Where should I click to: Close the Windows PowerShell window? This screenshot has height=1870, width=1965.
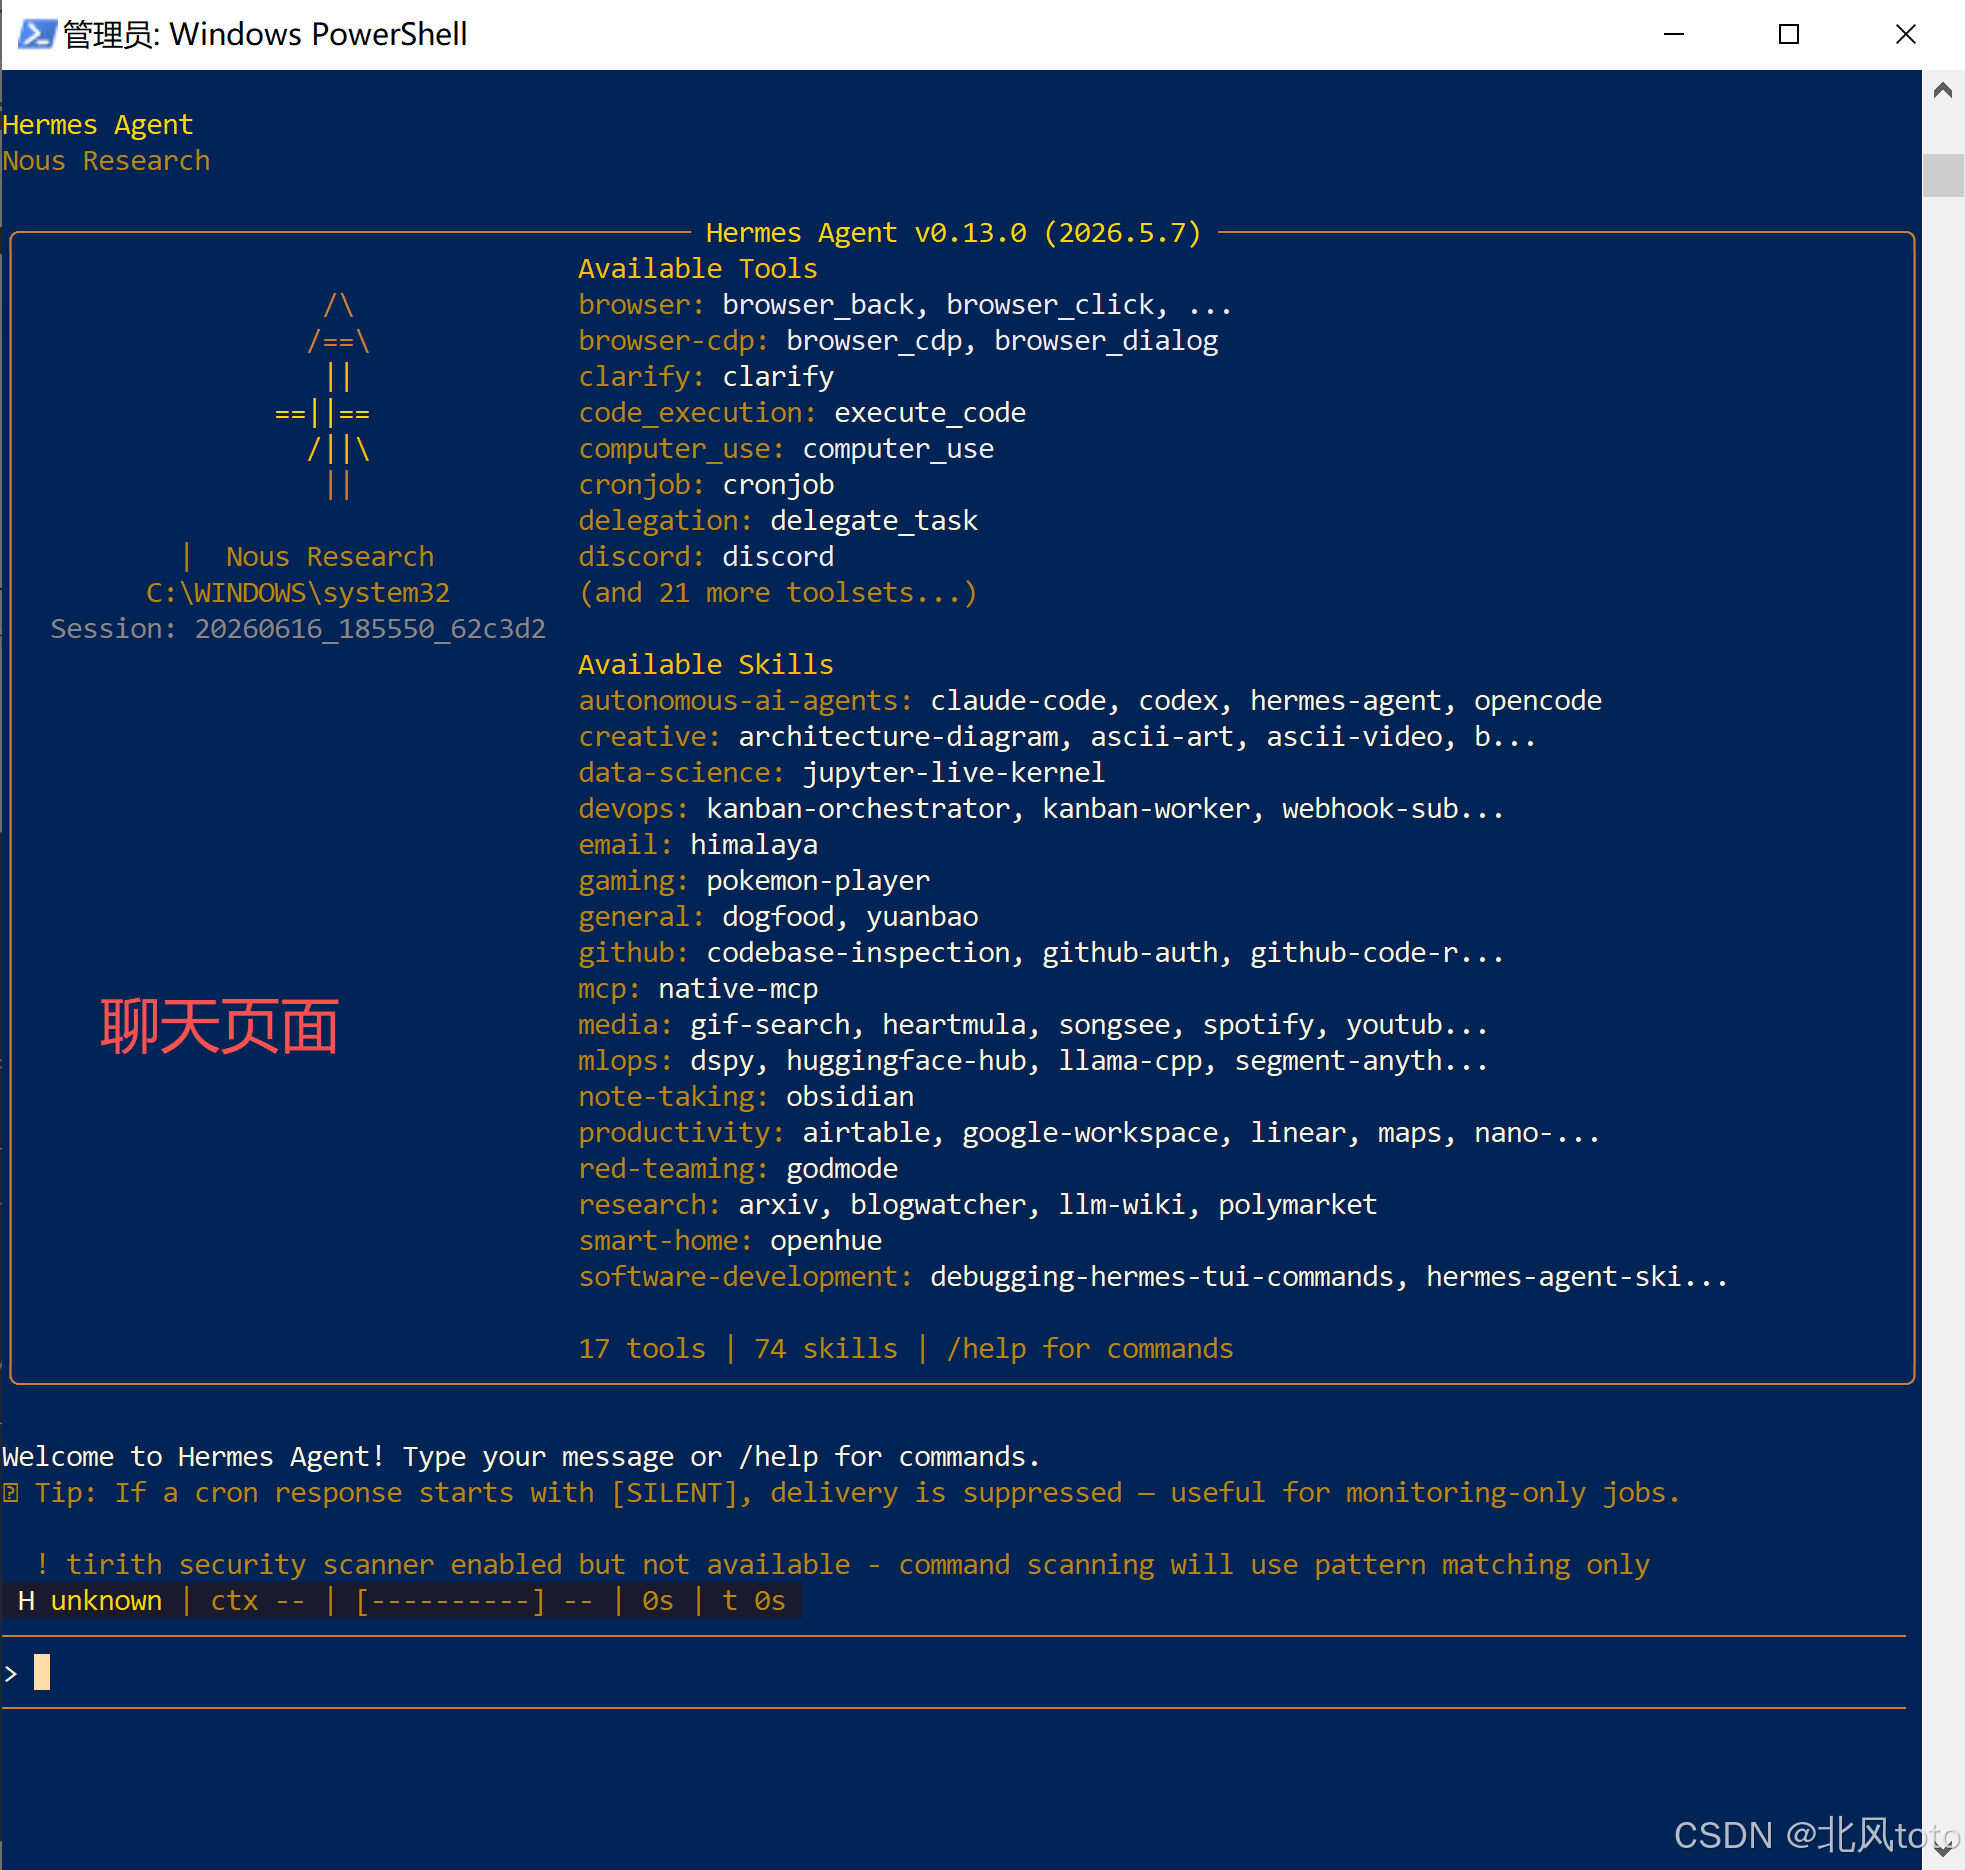click(1905, 34)
